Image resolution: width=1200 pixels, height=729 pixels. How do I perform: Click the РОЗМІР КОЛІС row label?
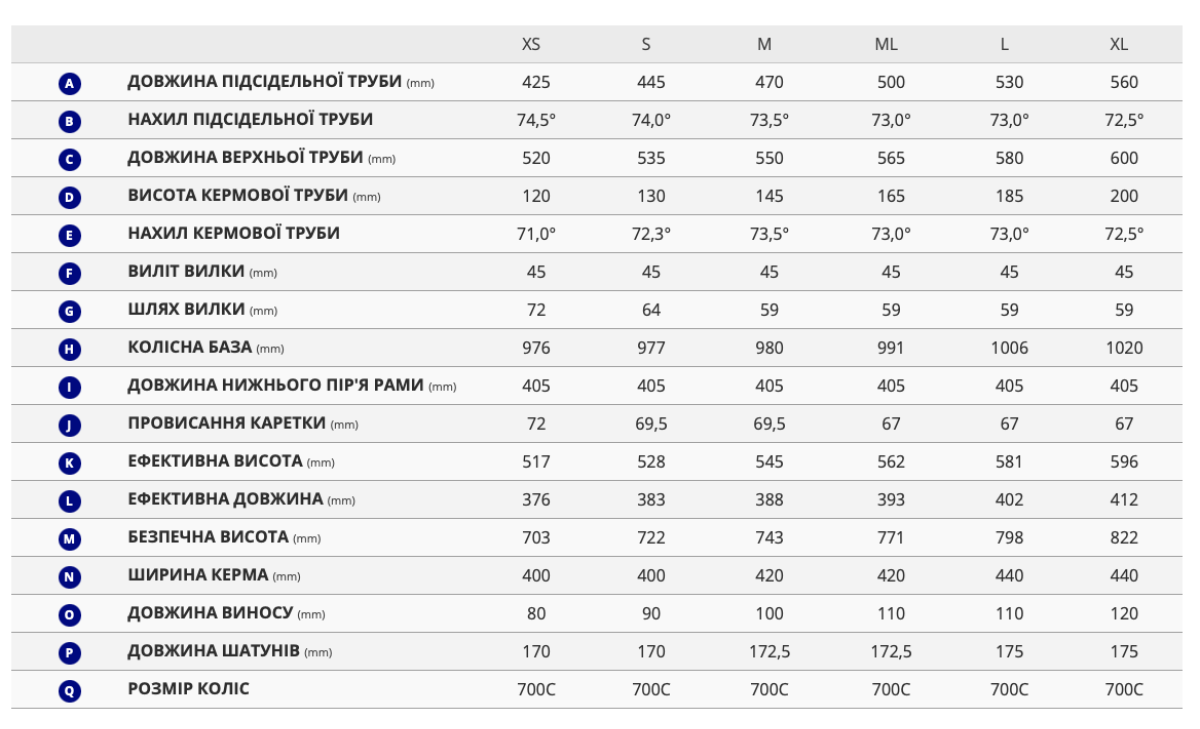pos(189,689)
